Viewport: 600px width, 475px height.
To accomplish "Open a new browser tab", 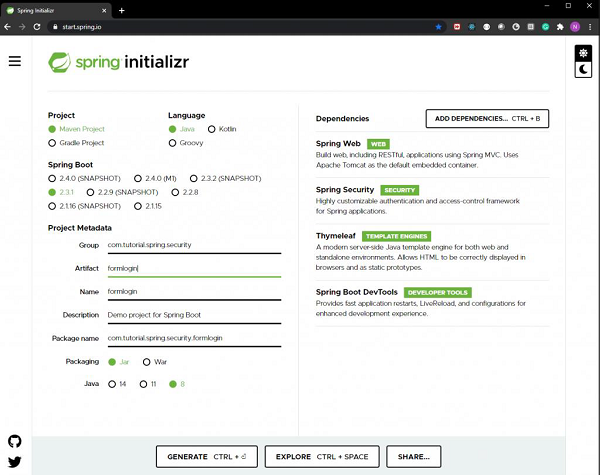I will [122, 10].
